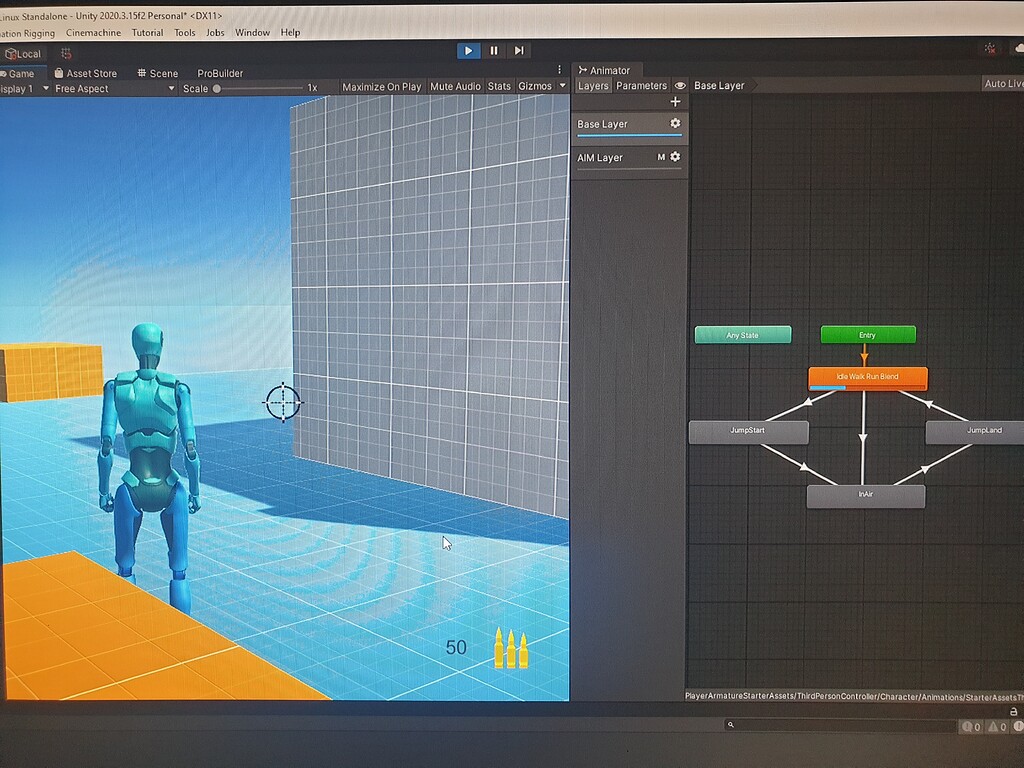Click the Base Layer breadcrumb button
Image resolution: width=1024 pixels, height=768 pixels.
pos(717,85)
